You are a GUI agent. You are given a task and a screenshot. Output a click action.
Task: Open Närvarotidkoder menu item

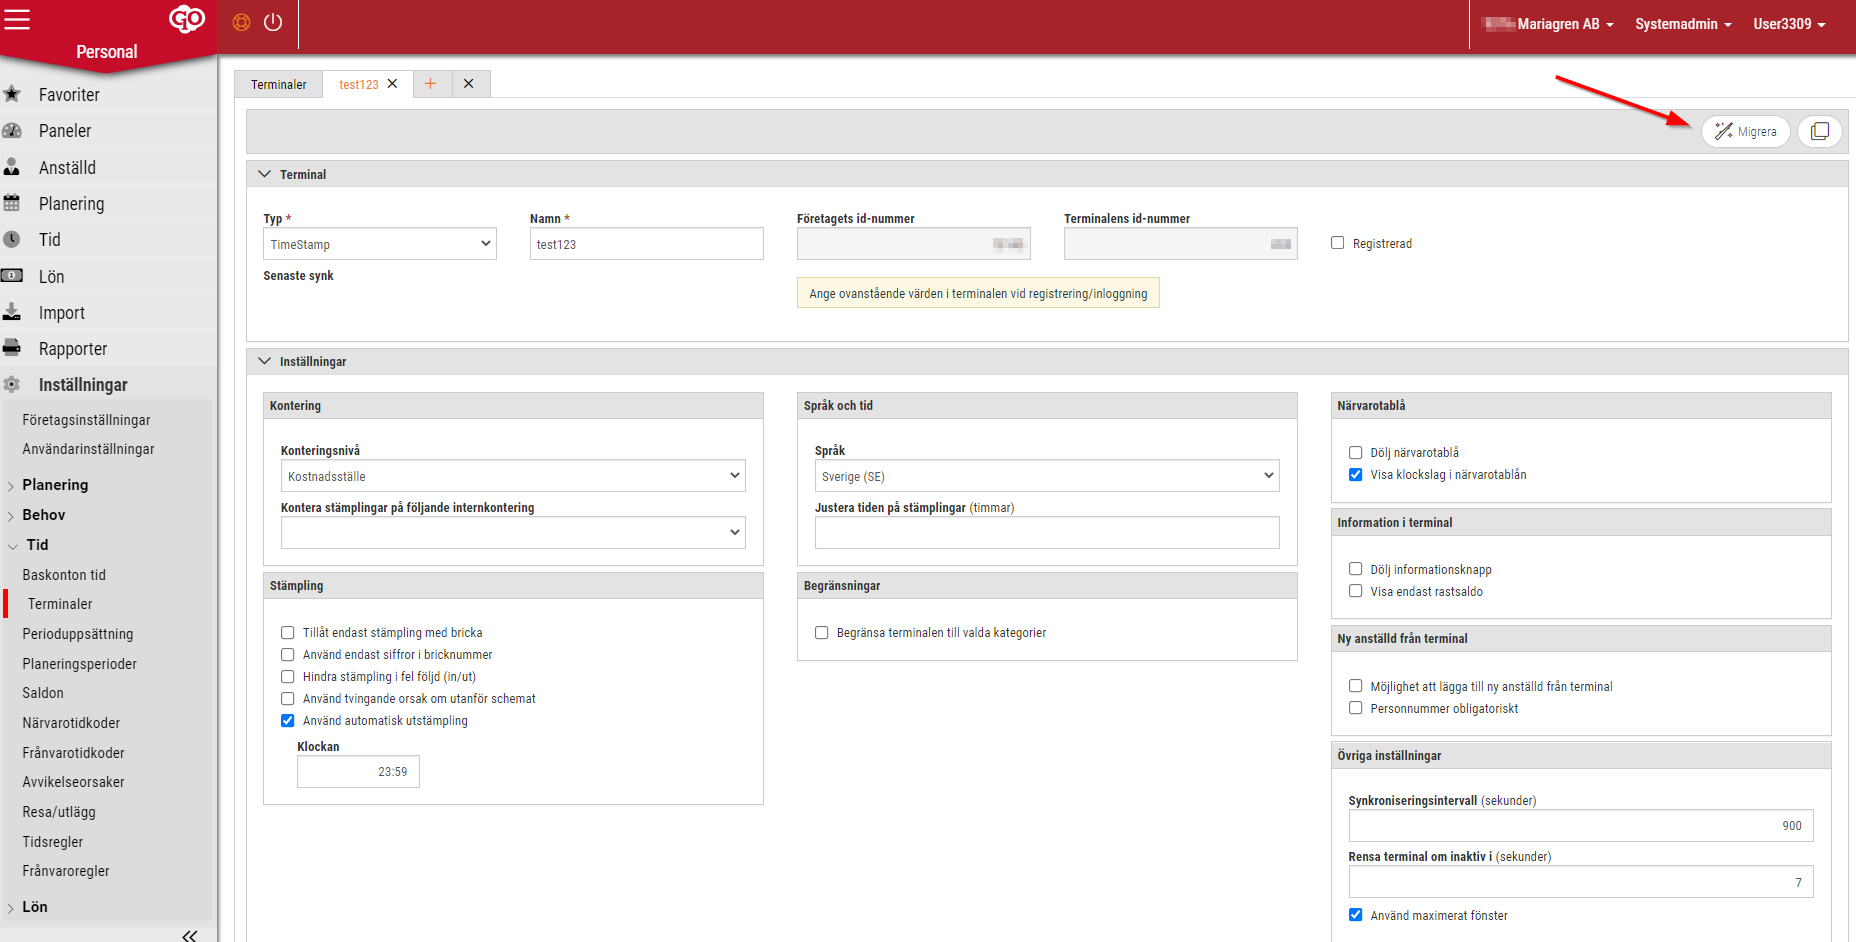(x=71, y=723)
